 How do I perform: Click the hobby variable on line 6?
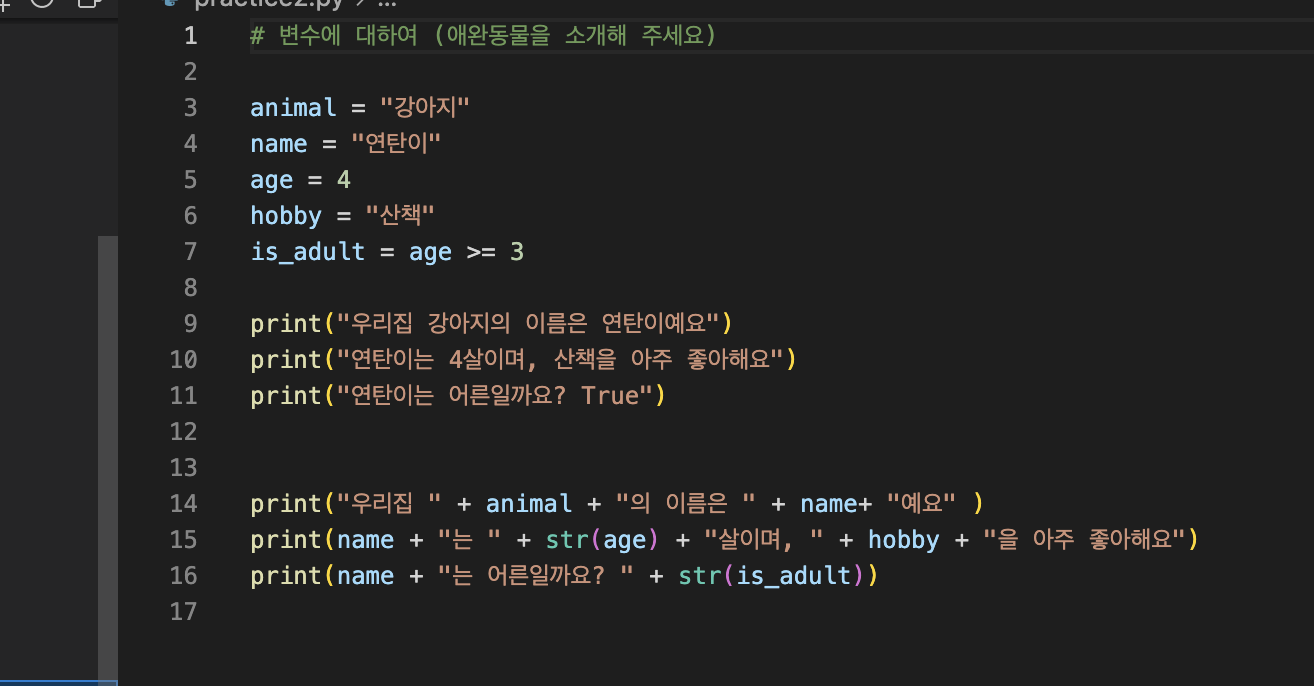286,216
